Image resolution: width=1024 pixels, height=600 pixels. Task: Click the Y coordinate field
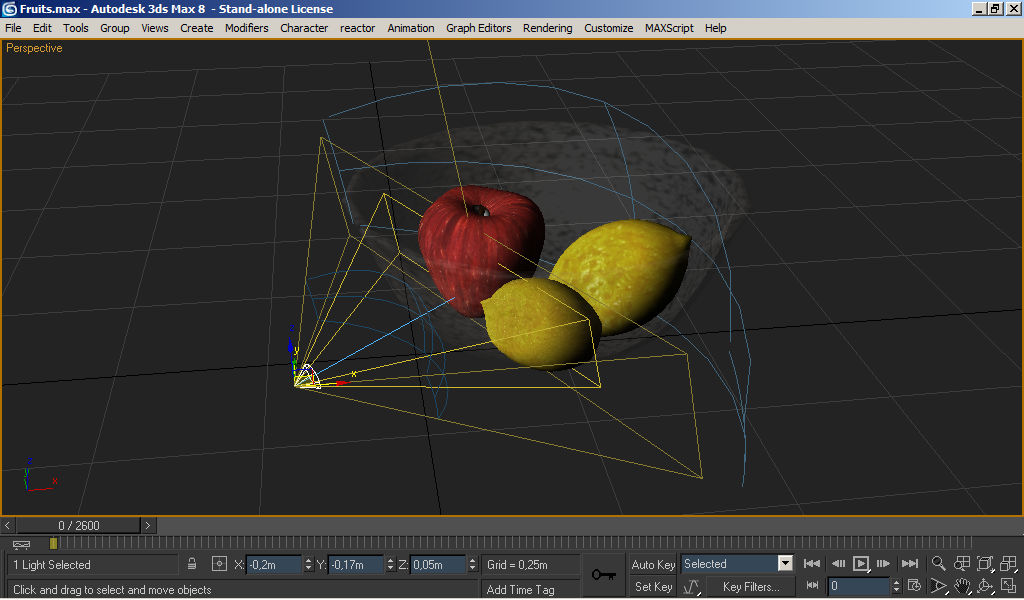tap(356, 565)
